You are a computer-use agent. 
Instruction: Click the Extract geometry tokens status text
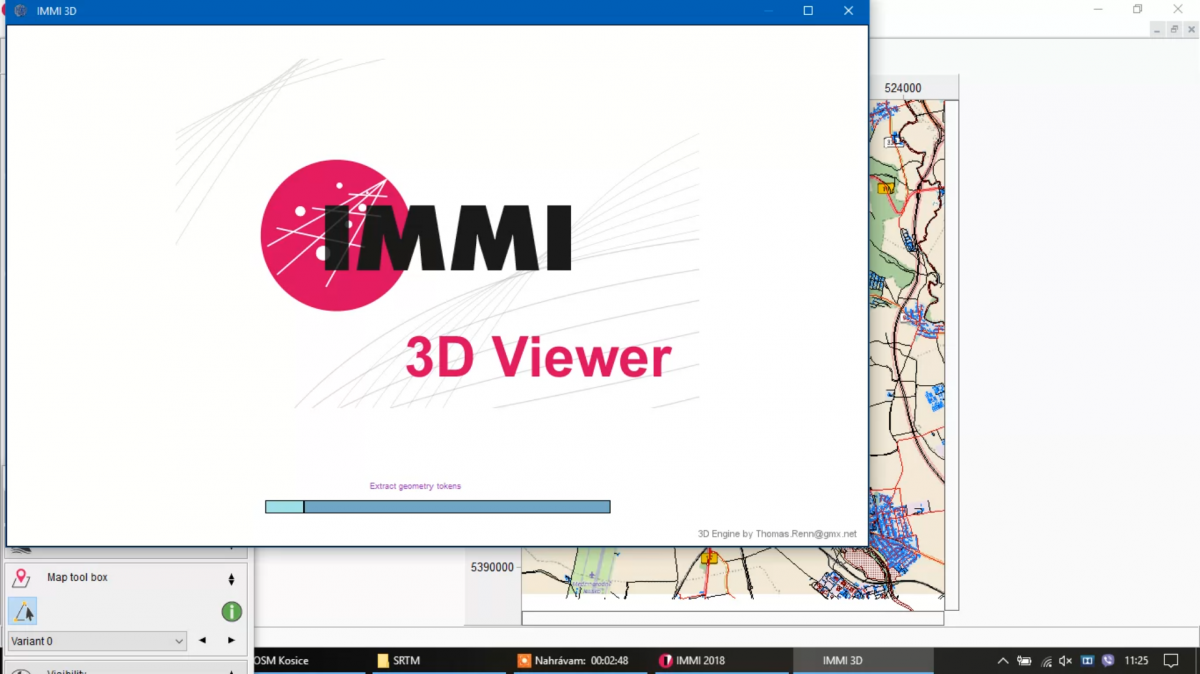pyautogui.click(x=415, y=486)
